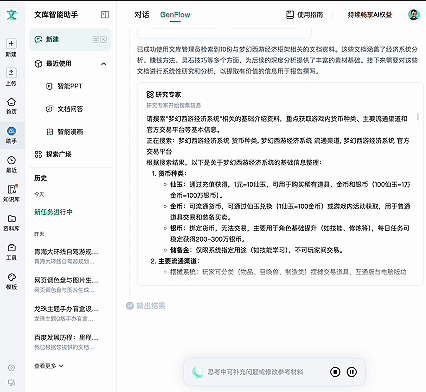Click the help question mark icon
Image resolution: width=426 pixels, height=392 pixels.
click(11, 368)
